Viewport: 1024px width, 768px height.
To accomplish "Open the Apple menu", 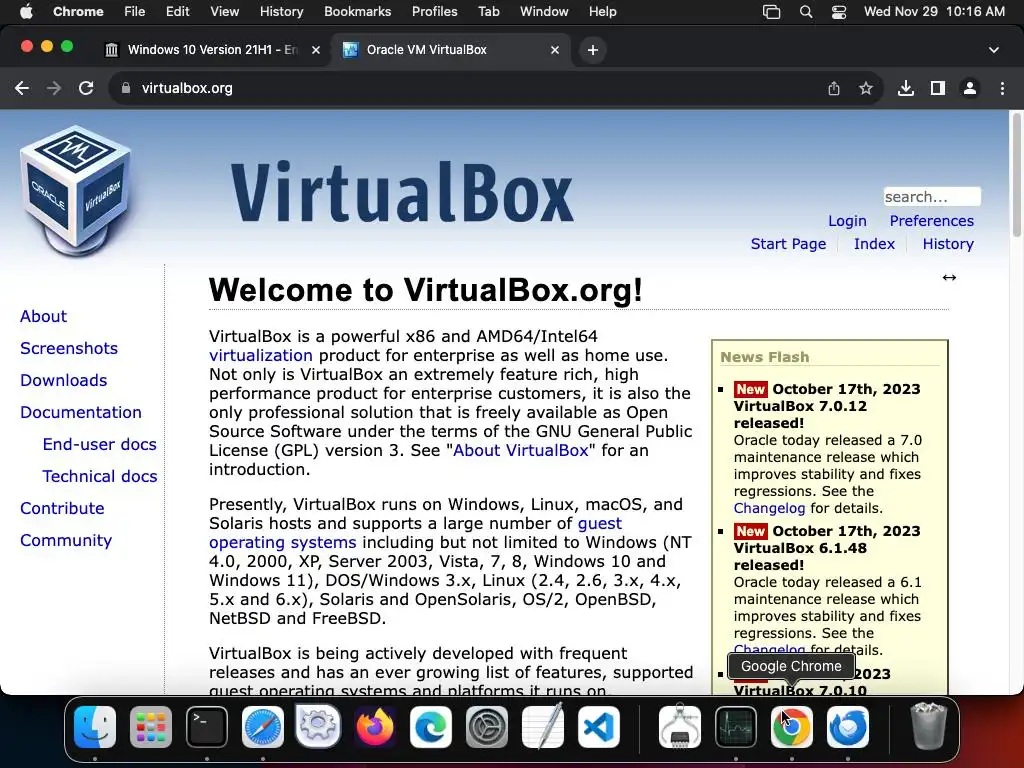I will coord(26,12).
